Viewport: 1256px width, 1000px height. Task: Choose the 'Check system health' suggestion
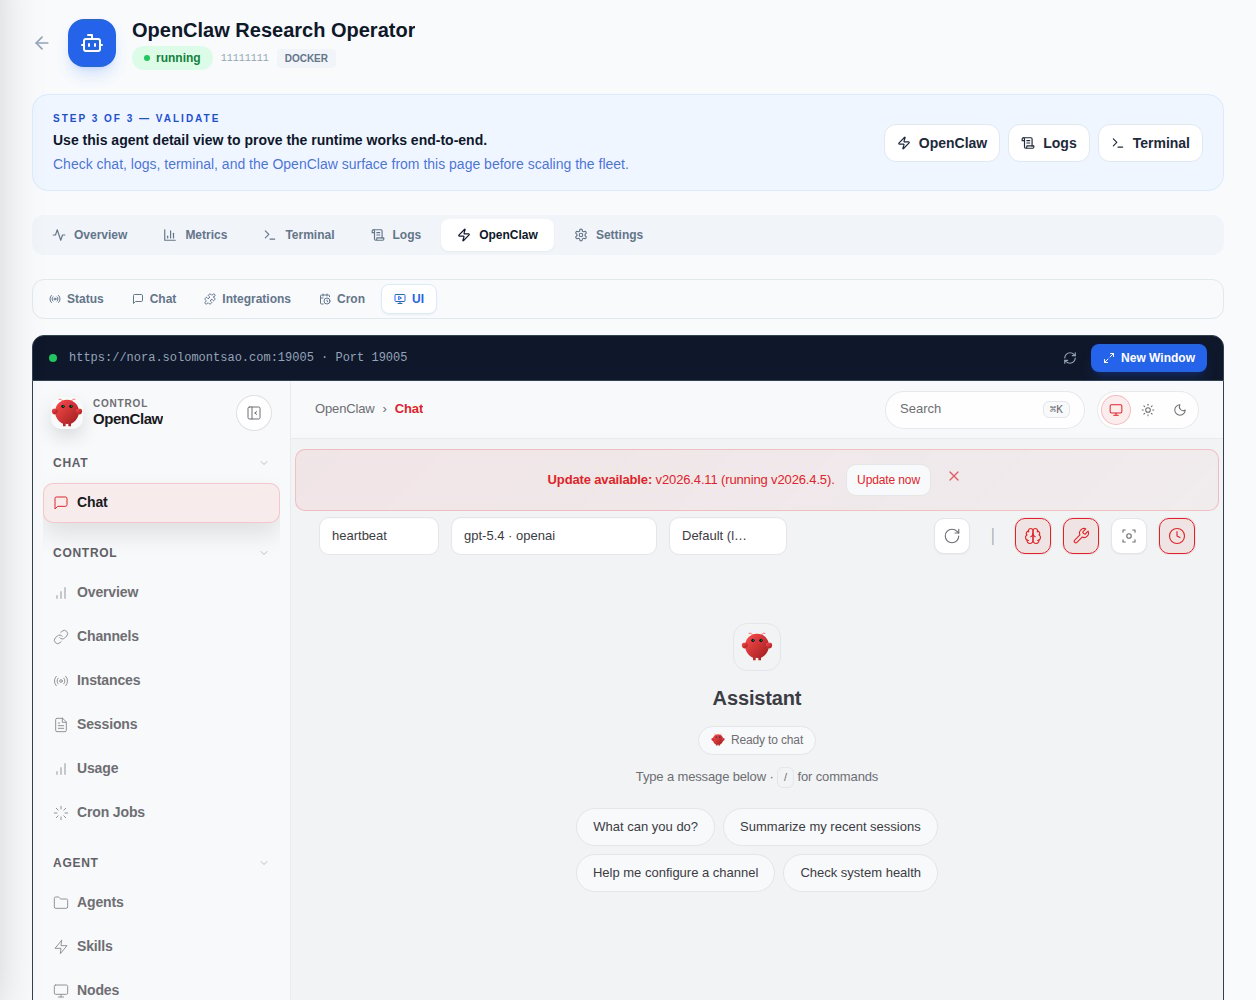click(x=860, y=873)
